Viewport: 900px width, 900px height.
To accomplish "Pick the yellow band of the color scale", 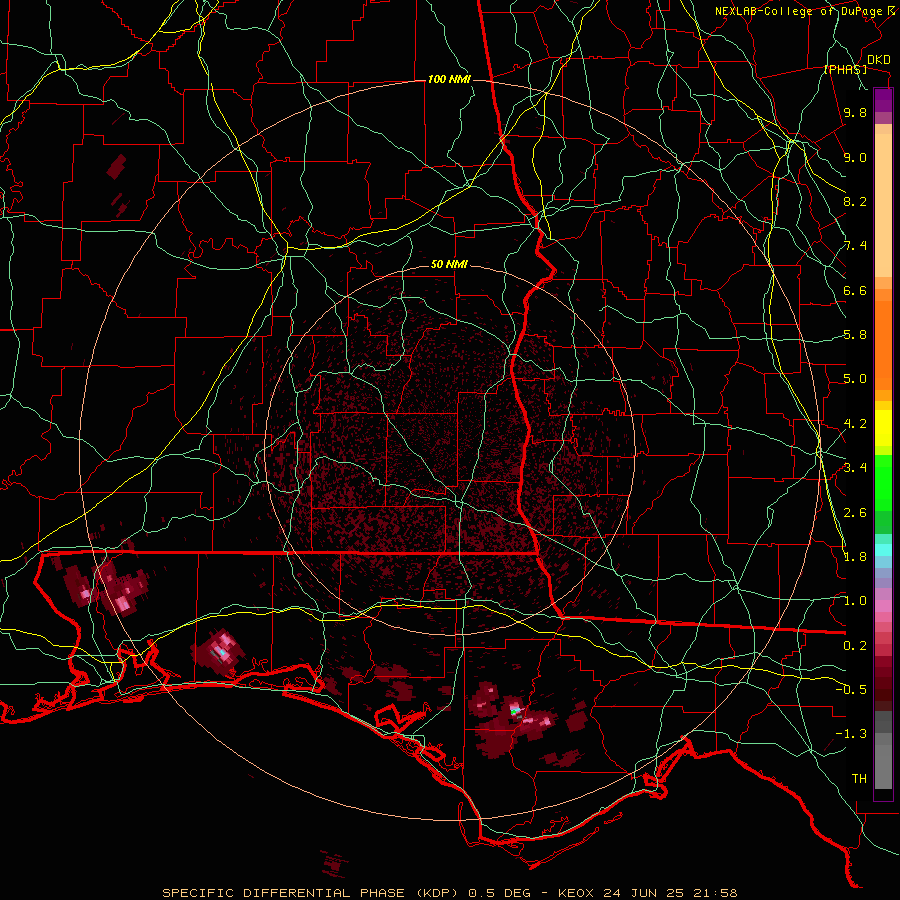I will [883, 428].
